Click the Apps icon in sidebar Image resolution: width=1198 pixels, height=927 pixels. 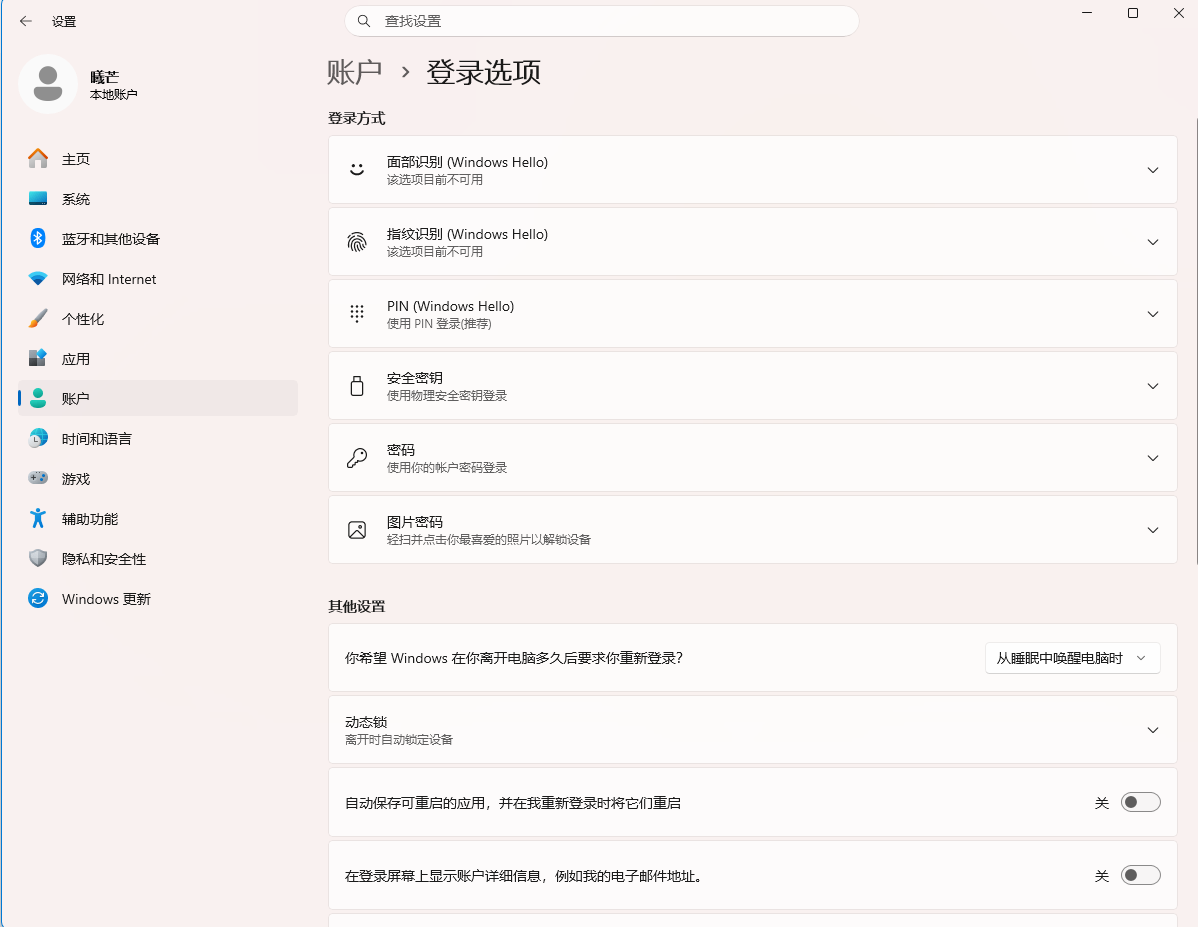click(38, 358)
